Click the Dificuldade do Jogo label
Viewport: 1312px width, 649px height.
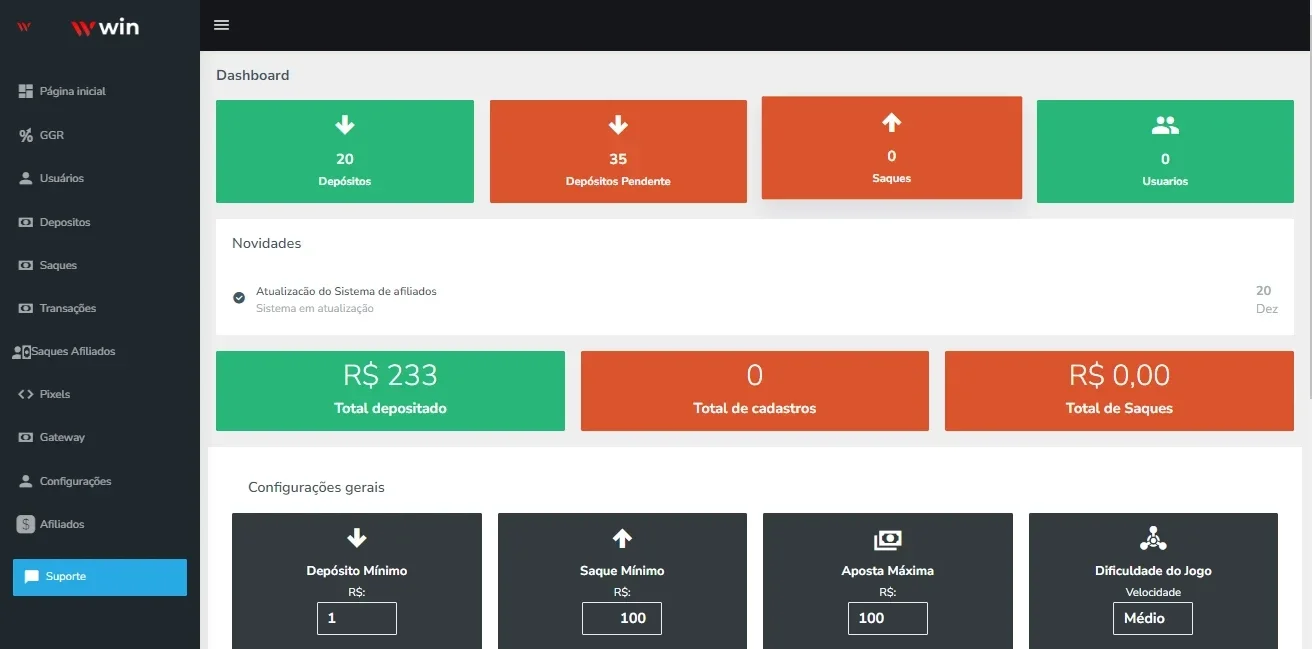coord(1153,571)
